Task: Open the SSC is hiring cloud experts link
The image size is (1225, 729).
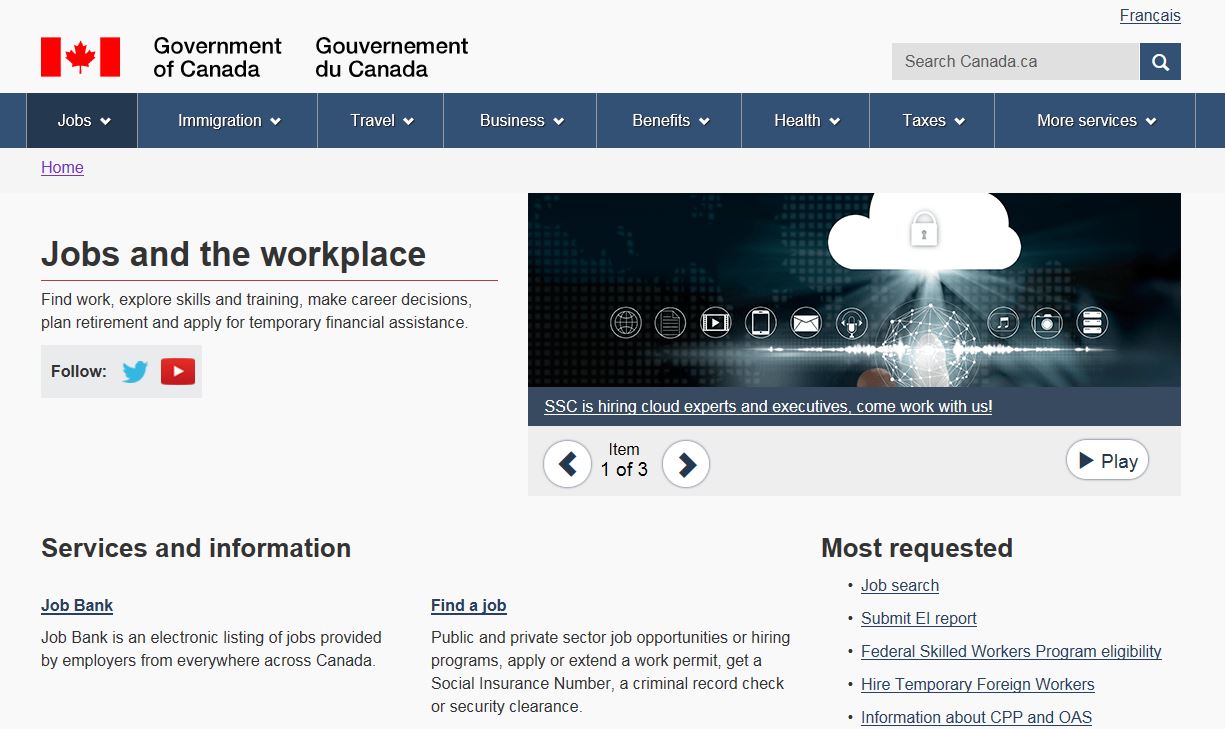Action: 768,406
